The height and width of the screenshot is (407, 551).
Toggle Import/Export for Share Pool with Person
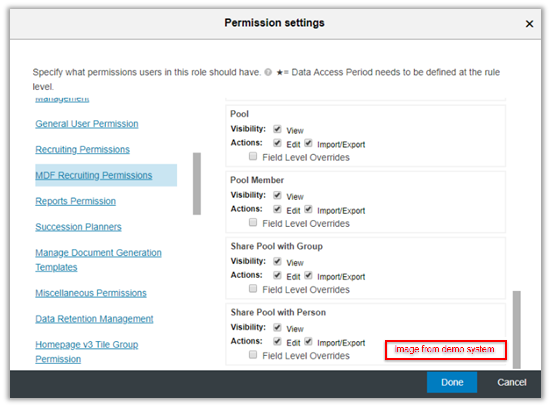(308, 341)
